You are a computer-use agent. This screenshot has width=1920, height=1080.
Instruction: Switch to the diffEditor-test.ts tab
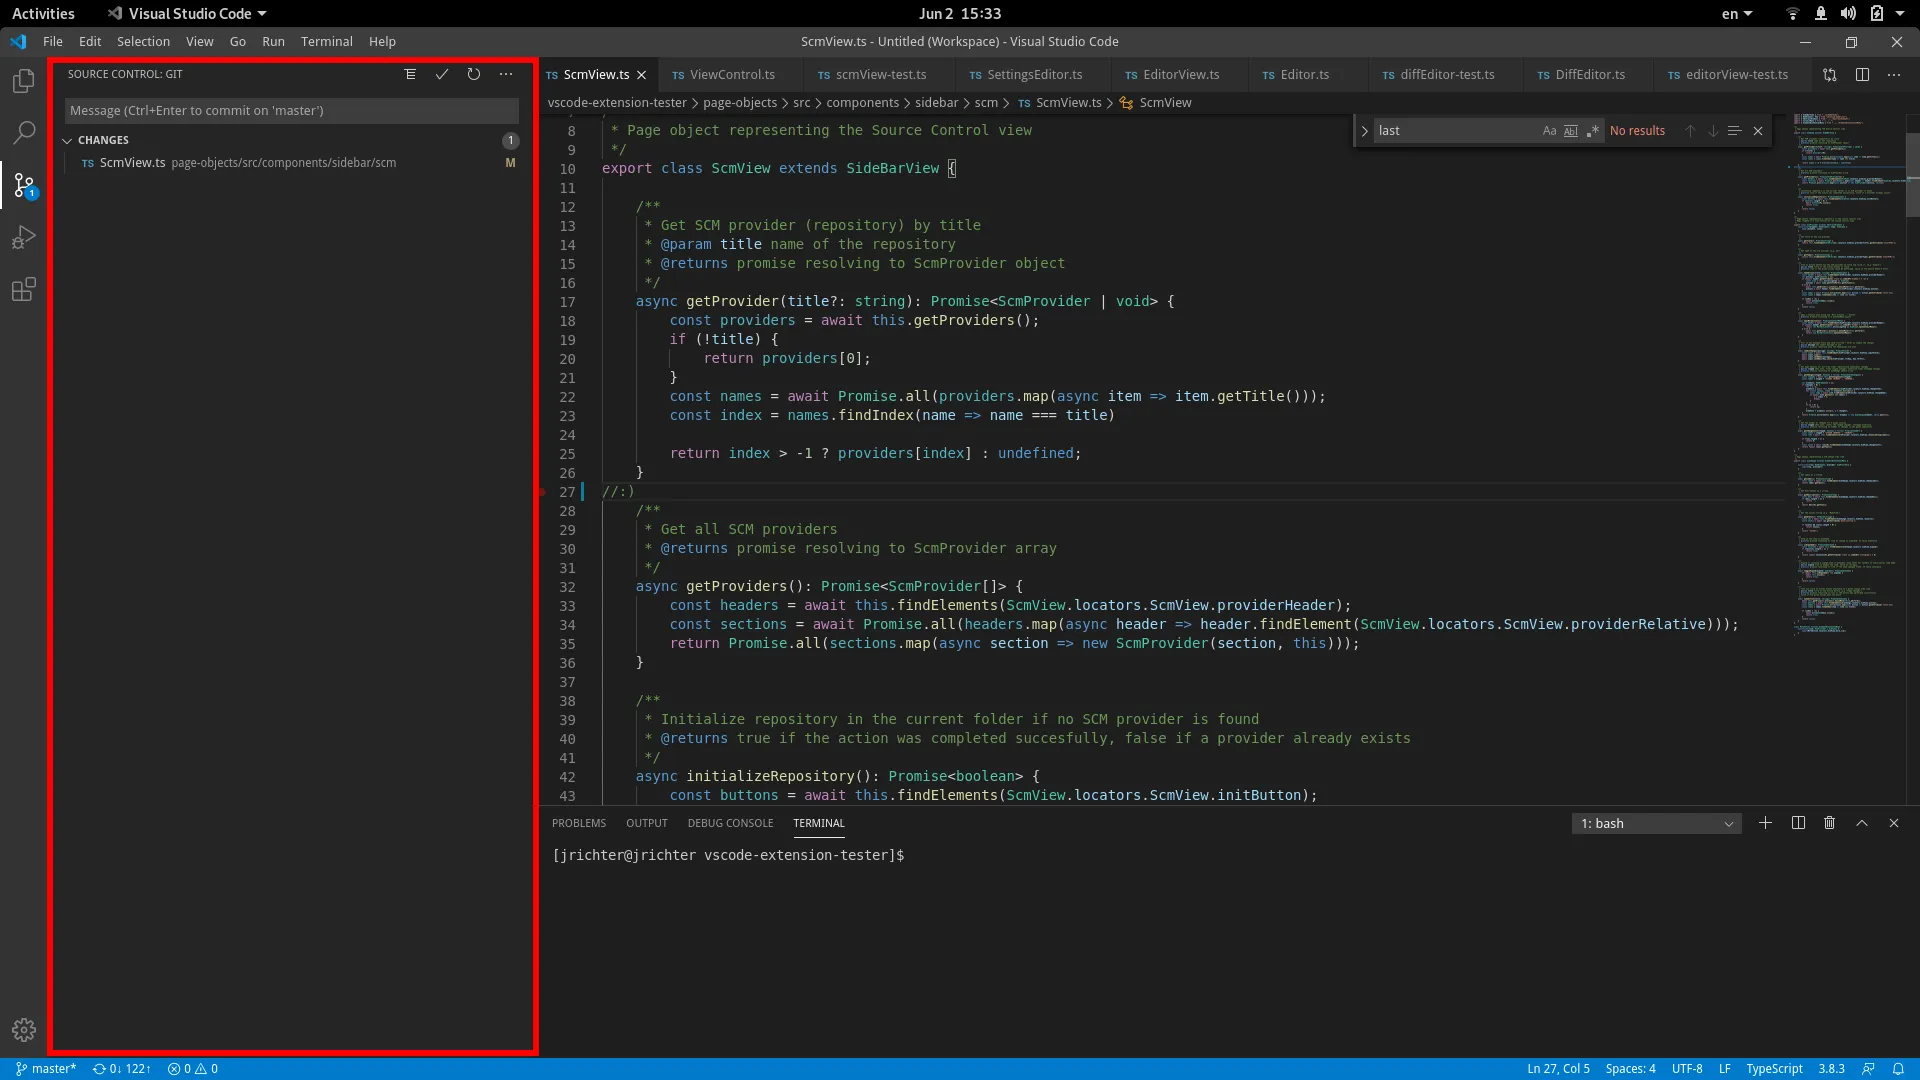point(1447,75)
